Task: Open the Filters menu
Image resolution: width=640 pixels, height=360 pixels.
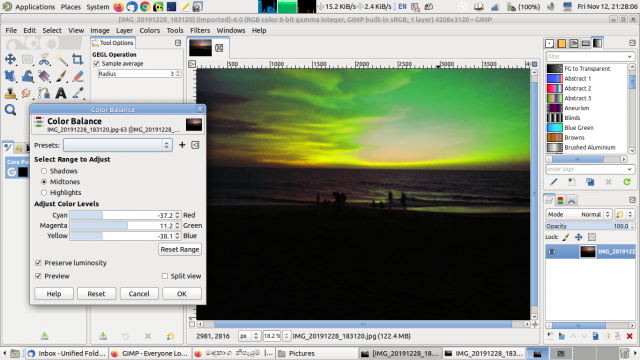Action: click(200, 30)
